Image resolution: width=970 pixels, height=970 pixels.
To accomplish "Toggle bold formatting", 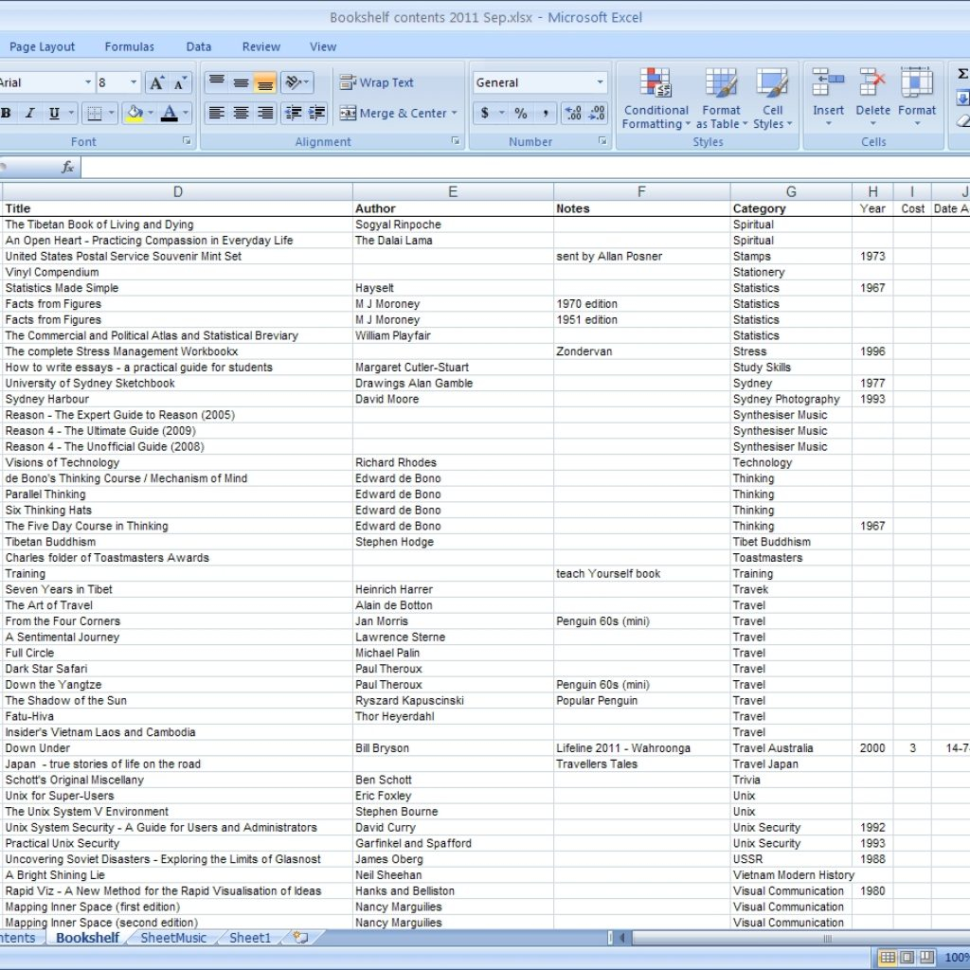I will [x=6, y=113].
